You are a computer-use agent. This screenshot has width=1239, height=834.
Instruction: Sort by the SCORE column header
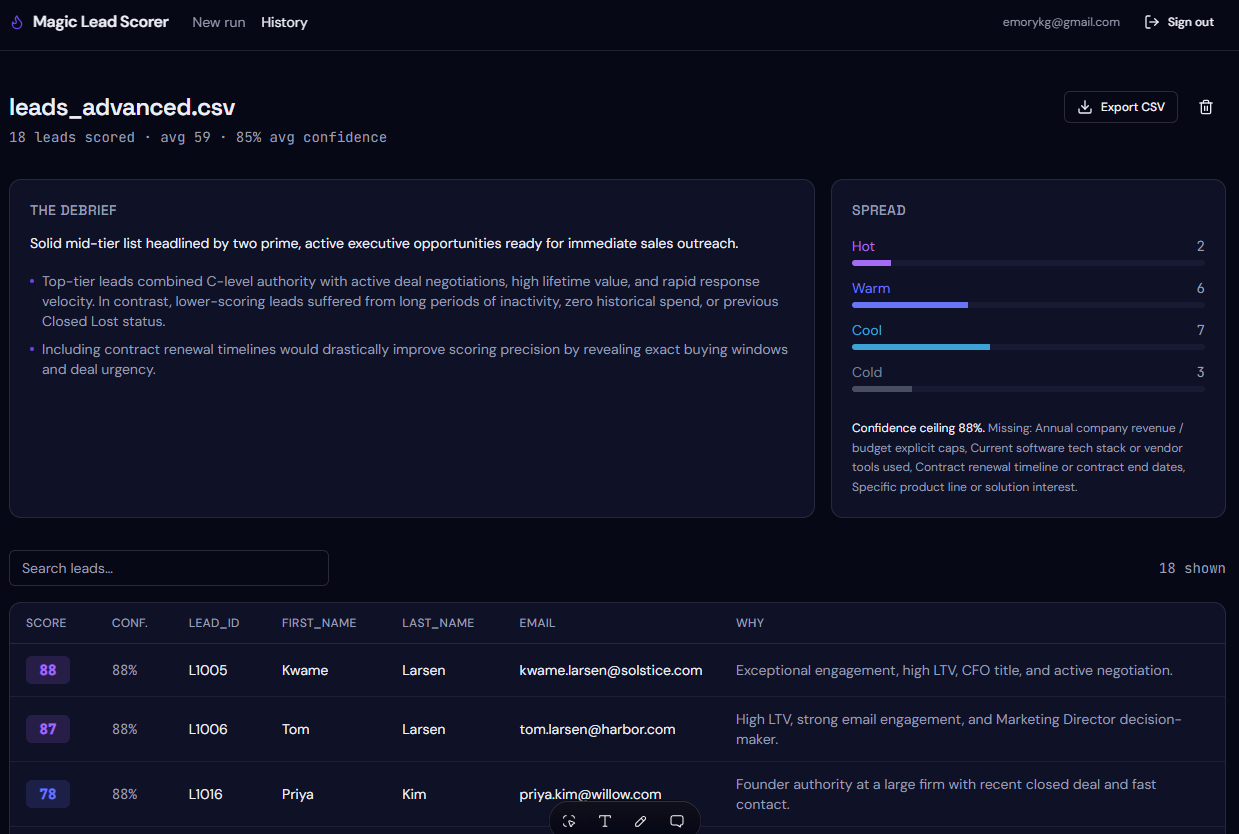coord(46,623)
